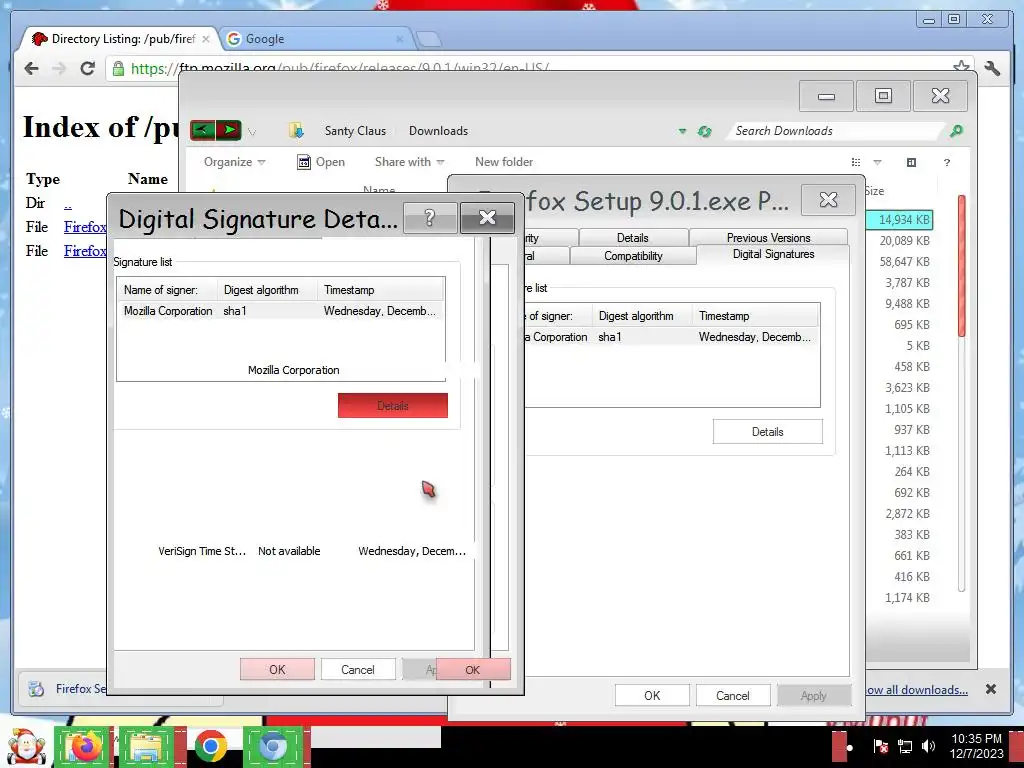Open the Share with dropdown
Screen dimensions: 1024x768
(409, 162)
